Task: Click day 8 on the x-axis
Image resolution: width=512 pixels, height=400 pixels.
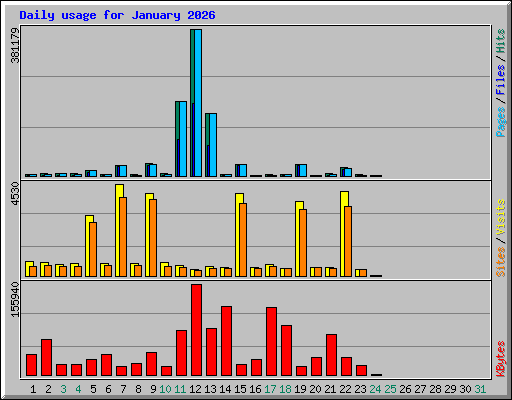Action: point(138,389)
